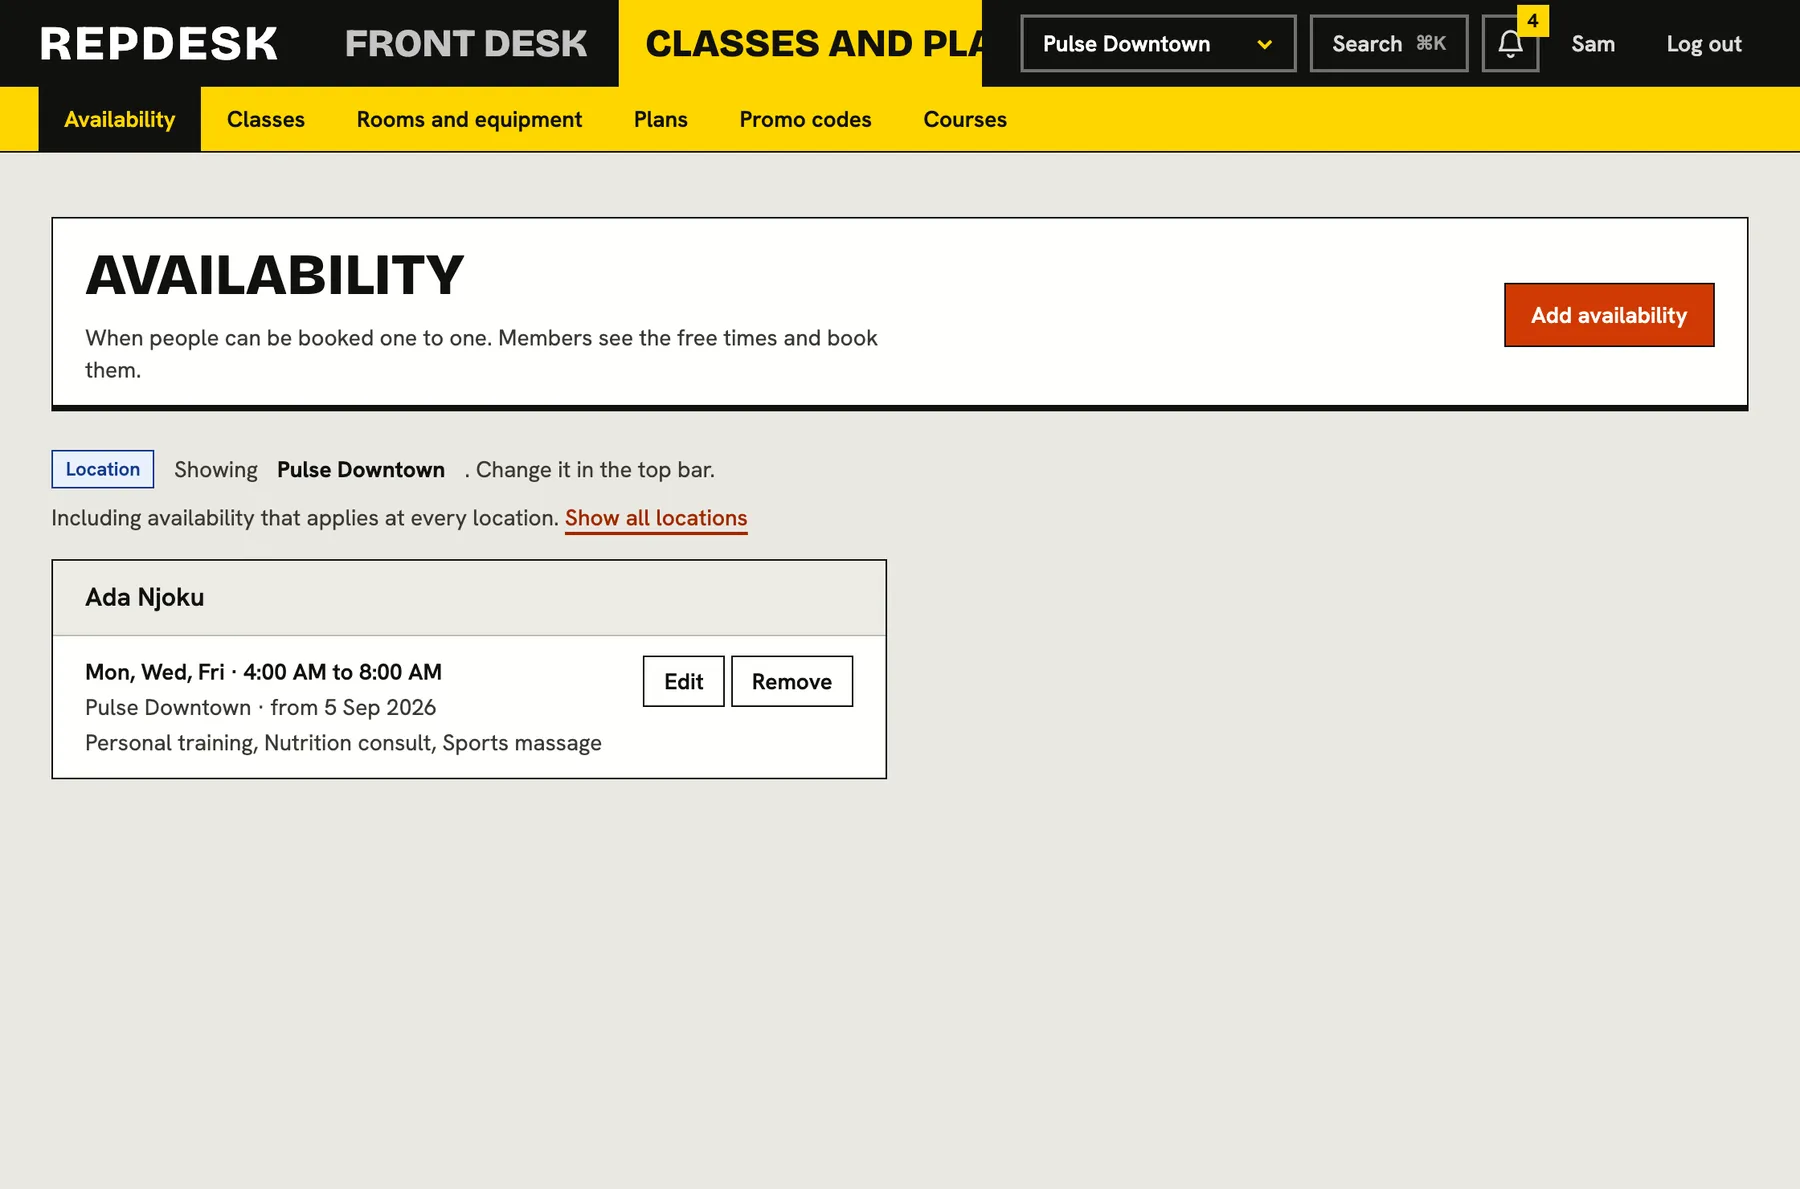The height and width of the screenshot is (1189, 1800).
Task: Log out of the account
Action: coord(1704,44)
